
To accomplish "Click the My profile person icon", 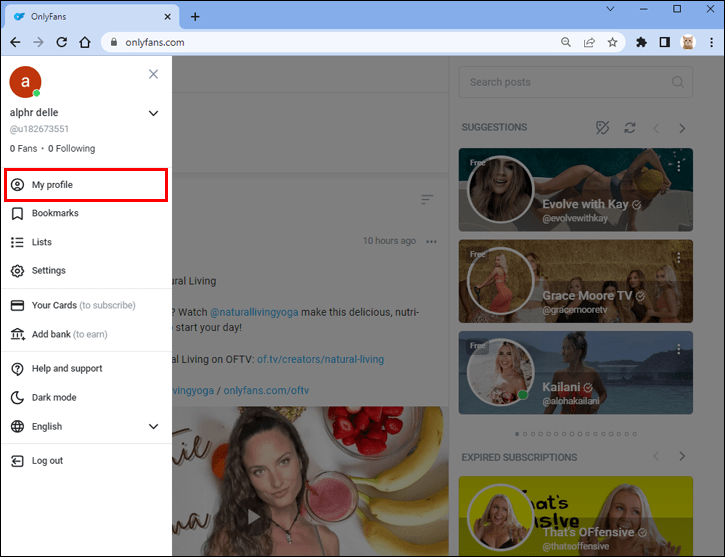I will (x=18, y=185).
